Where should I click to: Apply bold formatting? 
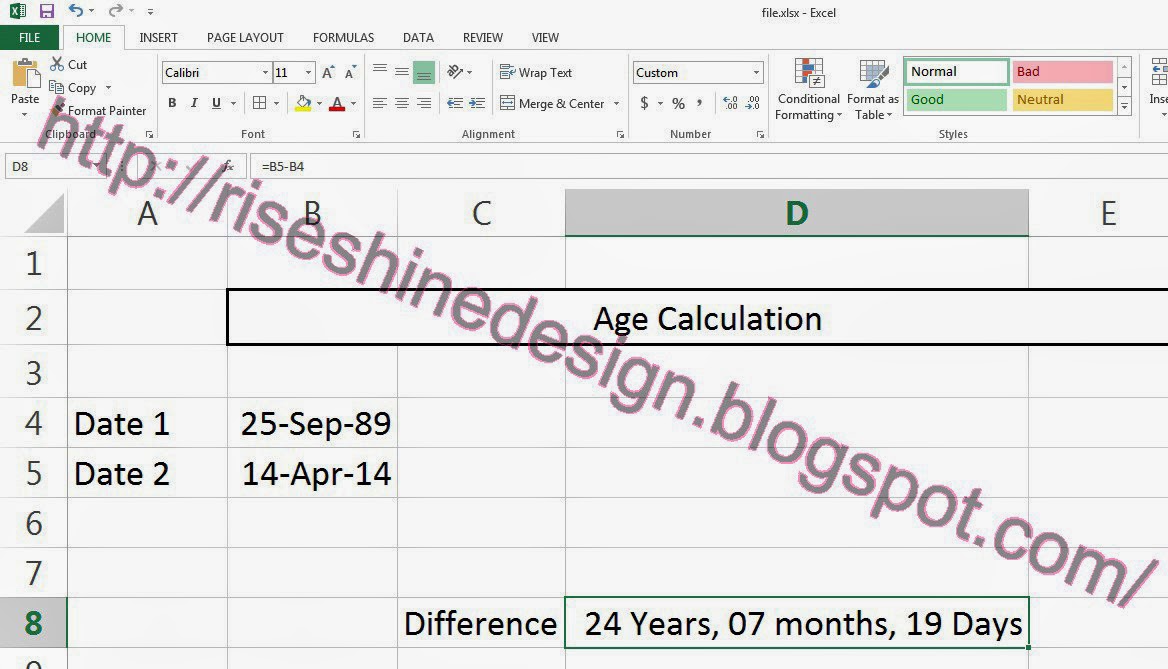pos(172,103)
